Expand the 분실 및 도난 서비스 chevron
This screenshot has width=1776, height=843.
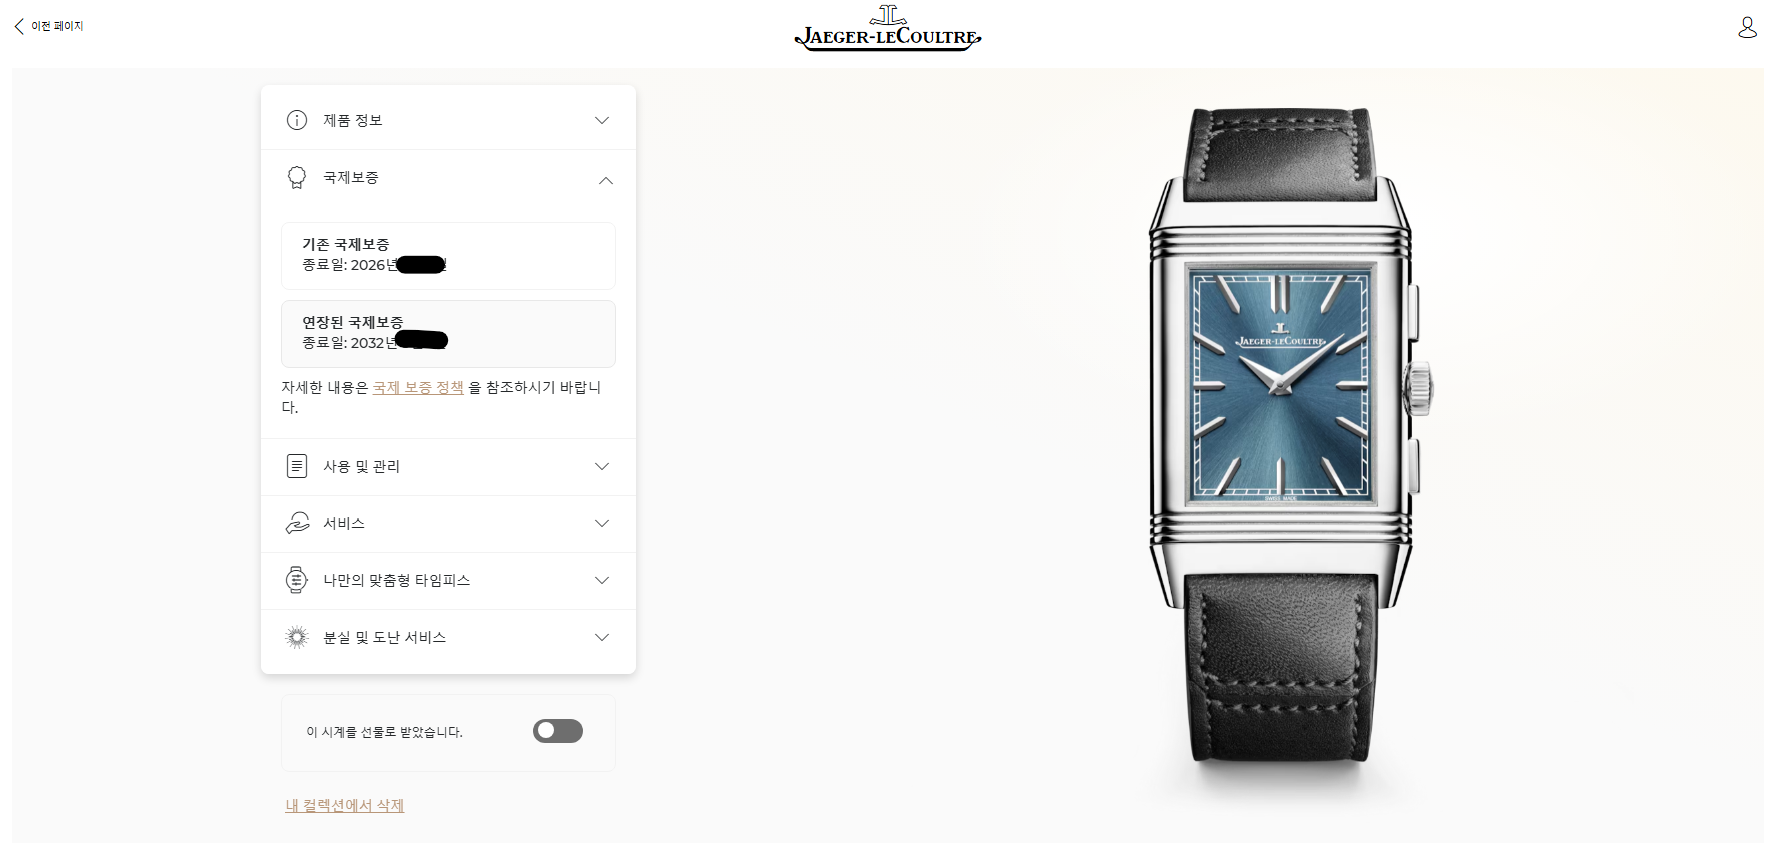[602, 637]
